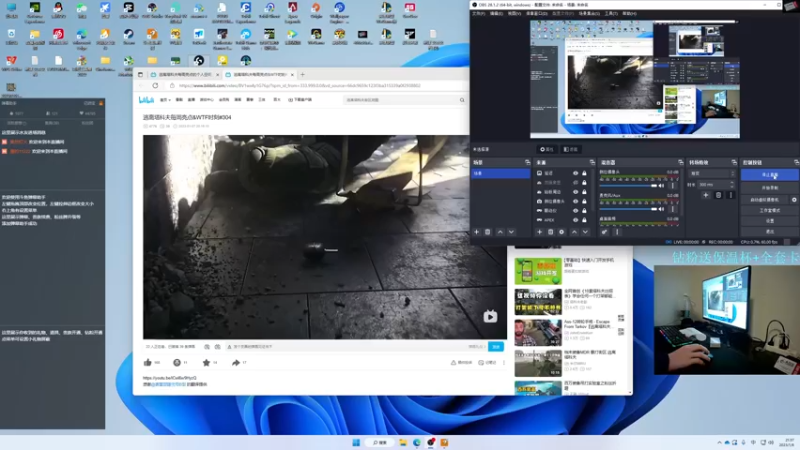Remove the scene transition with trash icon
The width and height of the screenshot is (800, 450).
[x=718, y=195]
